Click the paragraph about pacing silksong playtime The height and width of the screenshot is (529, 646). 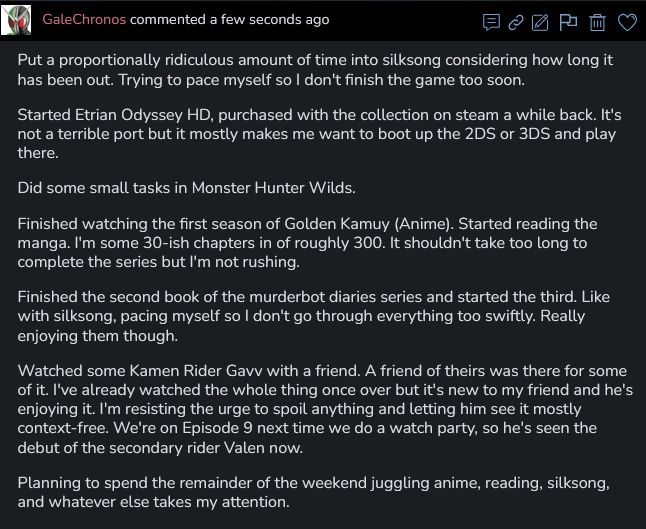click(315, 70)
